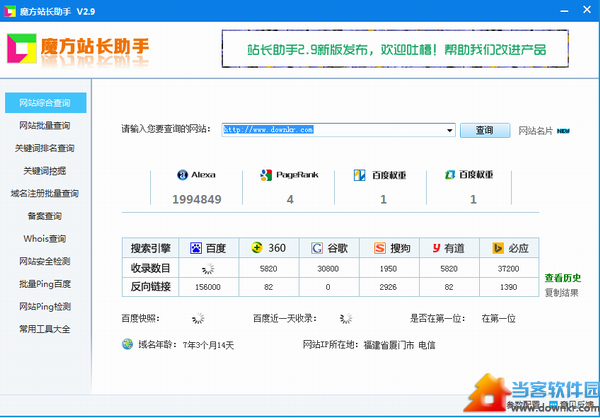Click the blue-yellow 百度权重 icon
The image size is (600, 418).
tap(359, 175)
